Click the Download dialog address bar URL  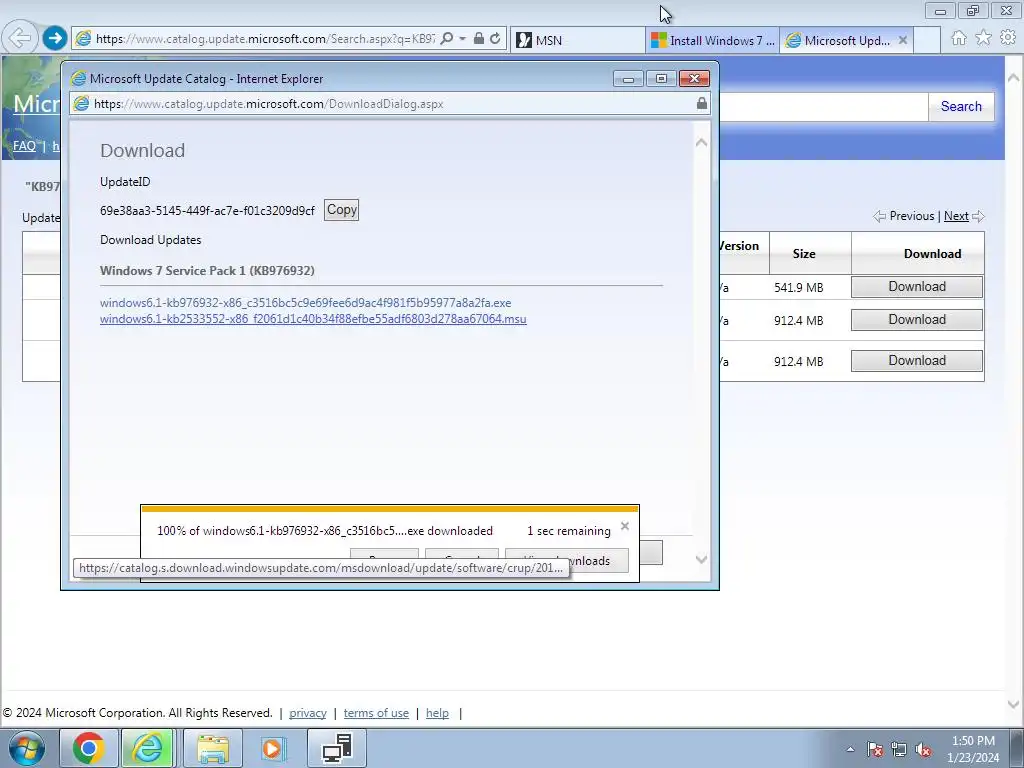269,104
